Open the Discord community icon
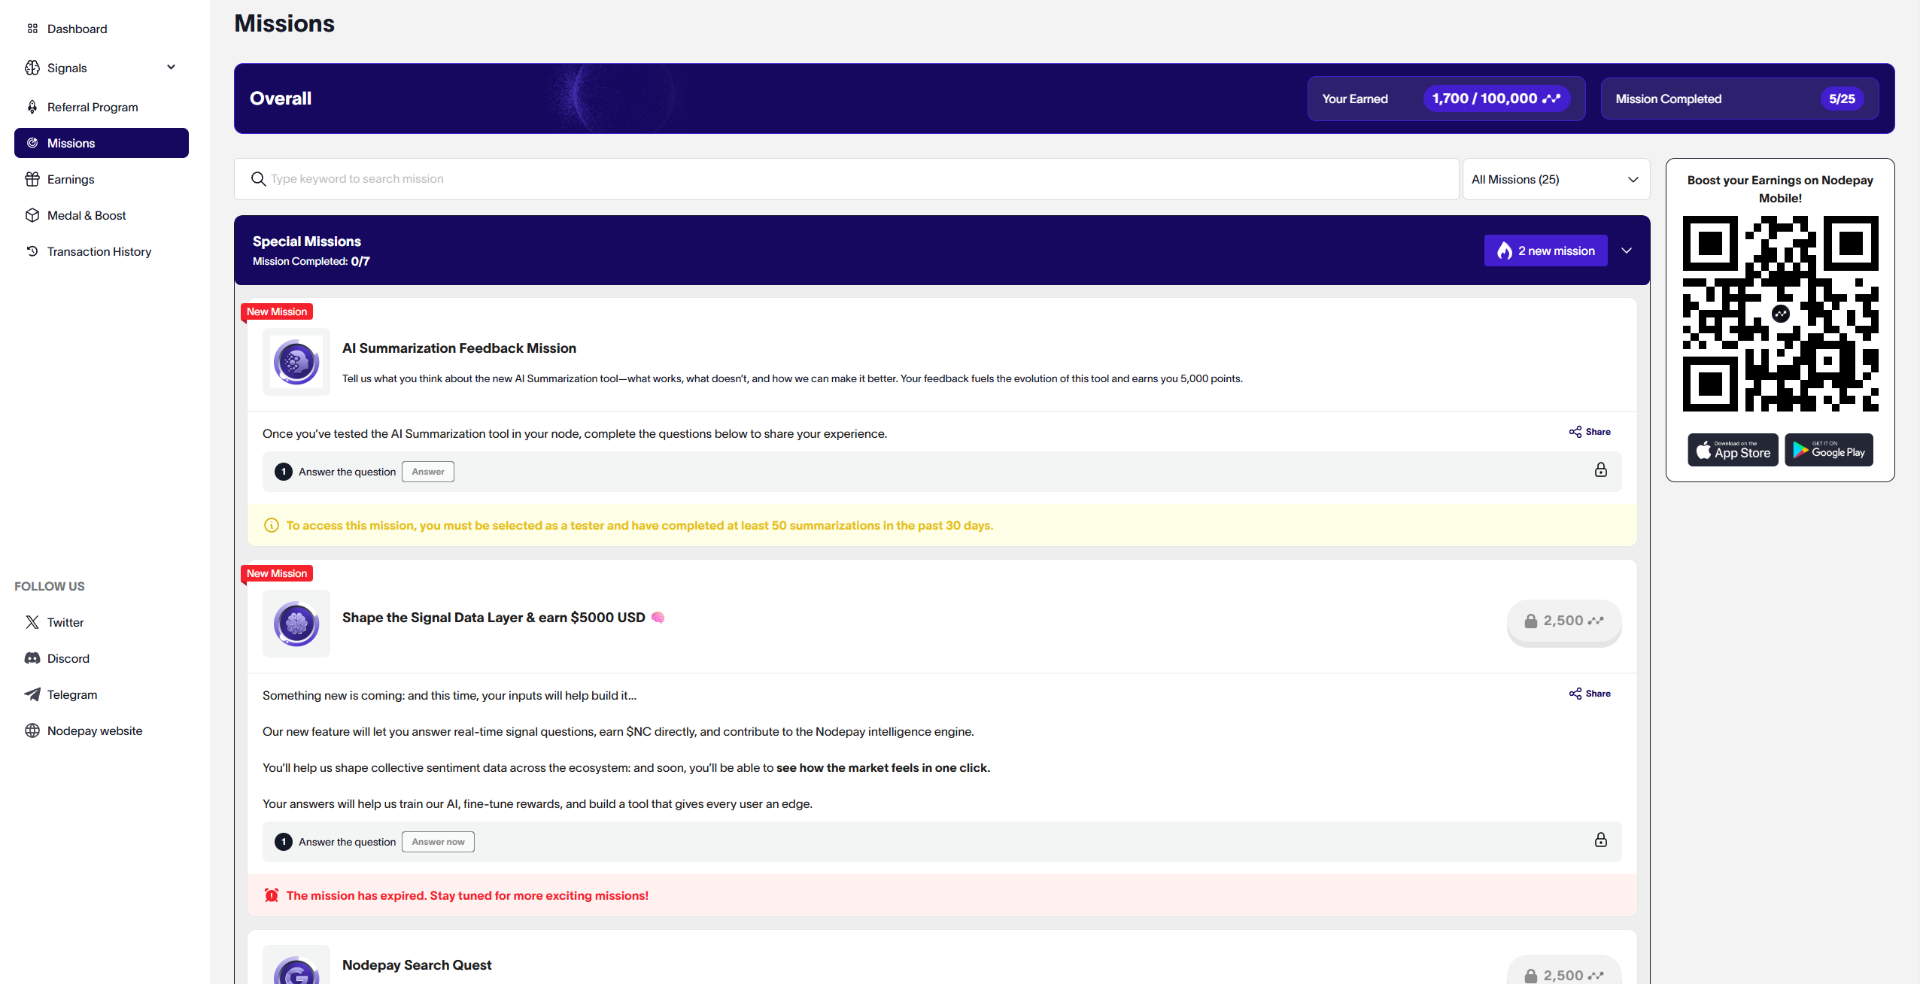The height and width of the screenshot is (984, 1920). pyautogui.click(x=33, y=658)
